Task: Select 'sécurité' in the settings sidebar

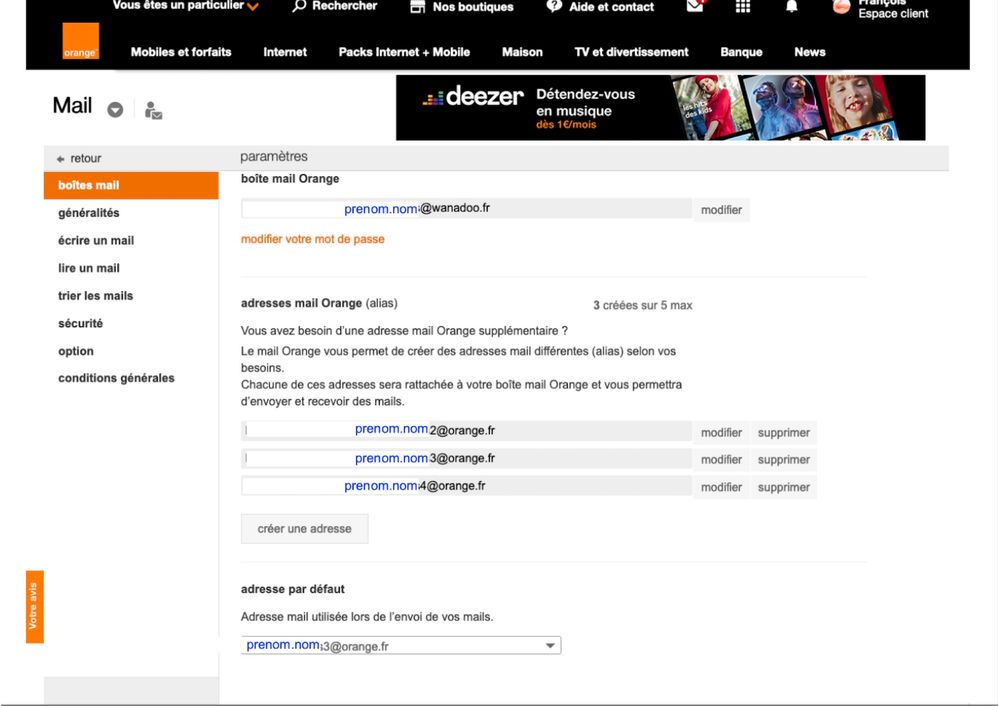Action: [x=80, y=323]
